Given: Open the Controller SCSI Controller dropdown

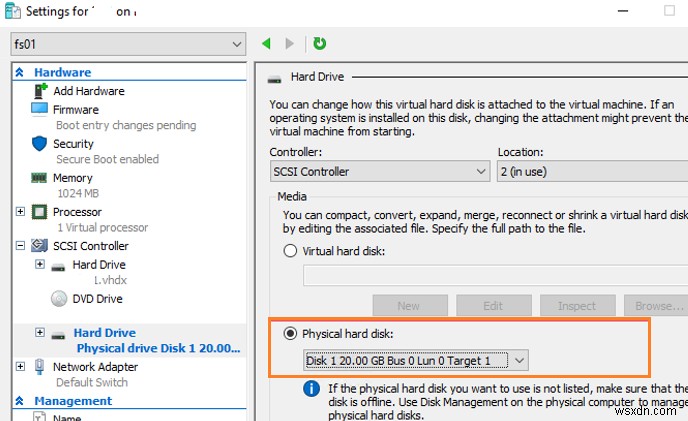Looking at the screenshot, I should [380, 171].
